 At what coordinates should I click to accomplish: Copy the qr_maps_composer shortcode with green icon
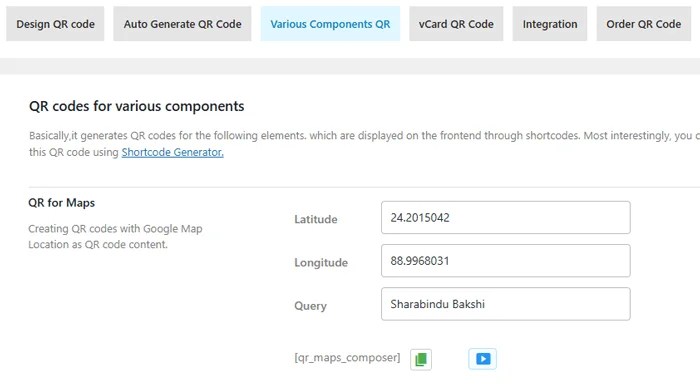[x=421, y=359]
